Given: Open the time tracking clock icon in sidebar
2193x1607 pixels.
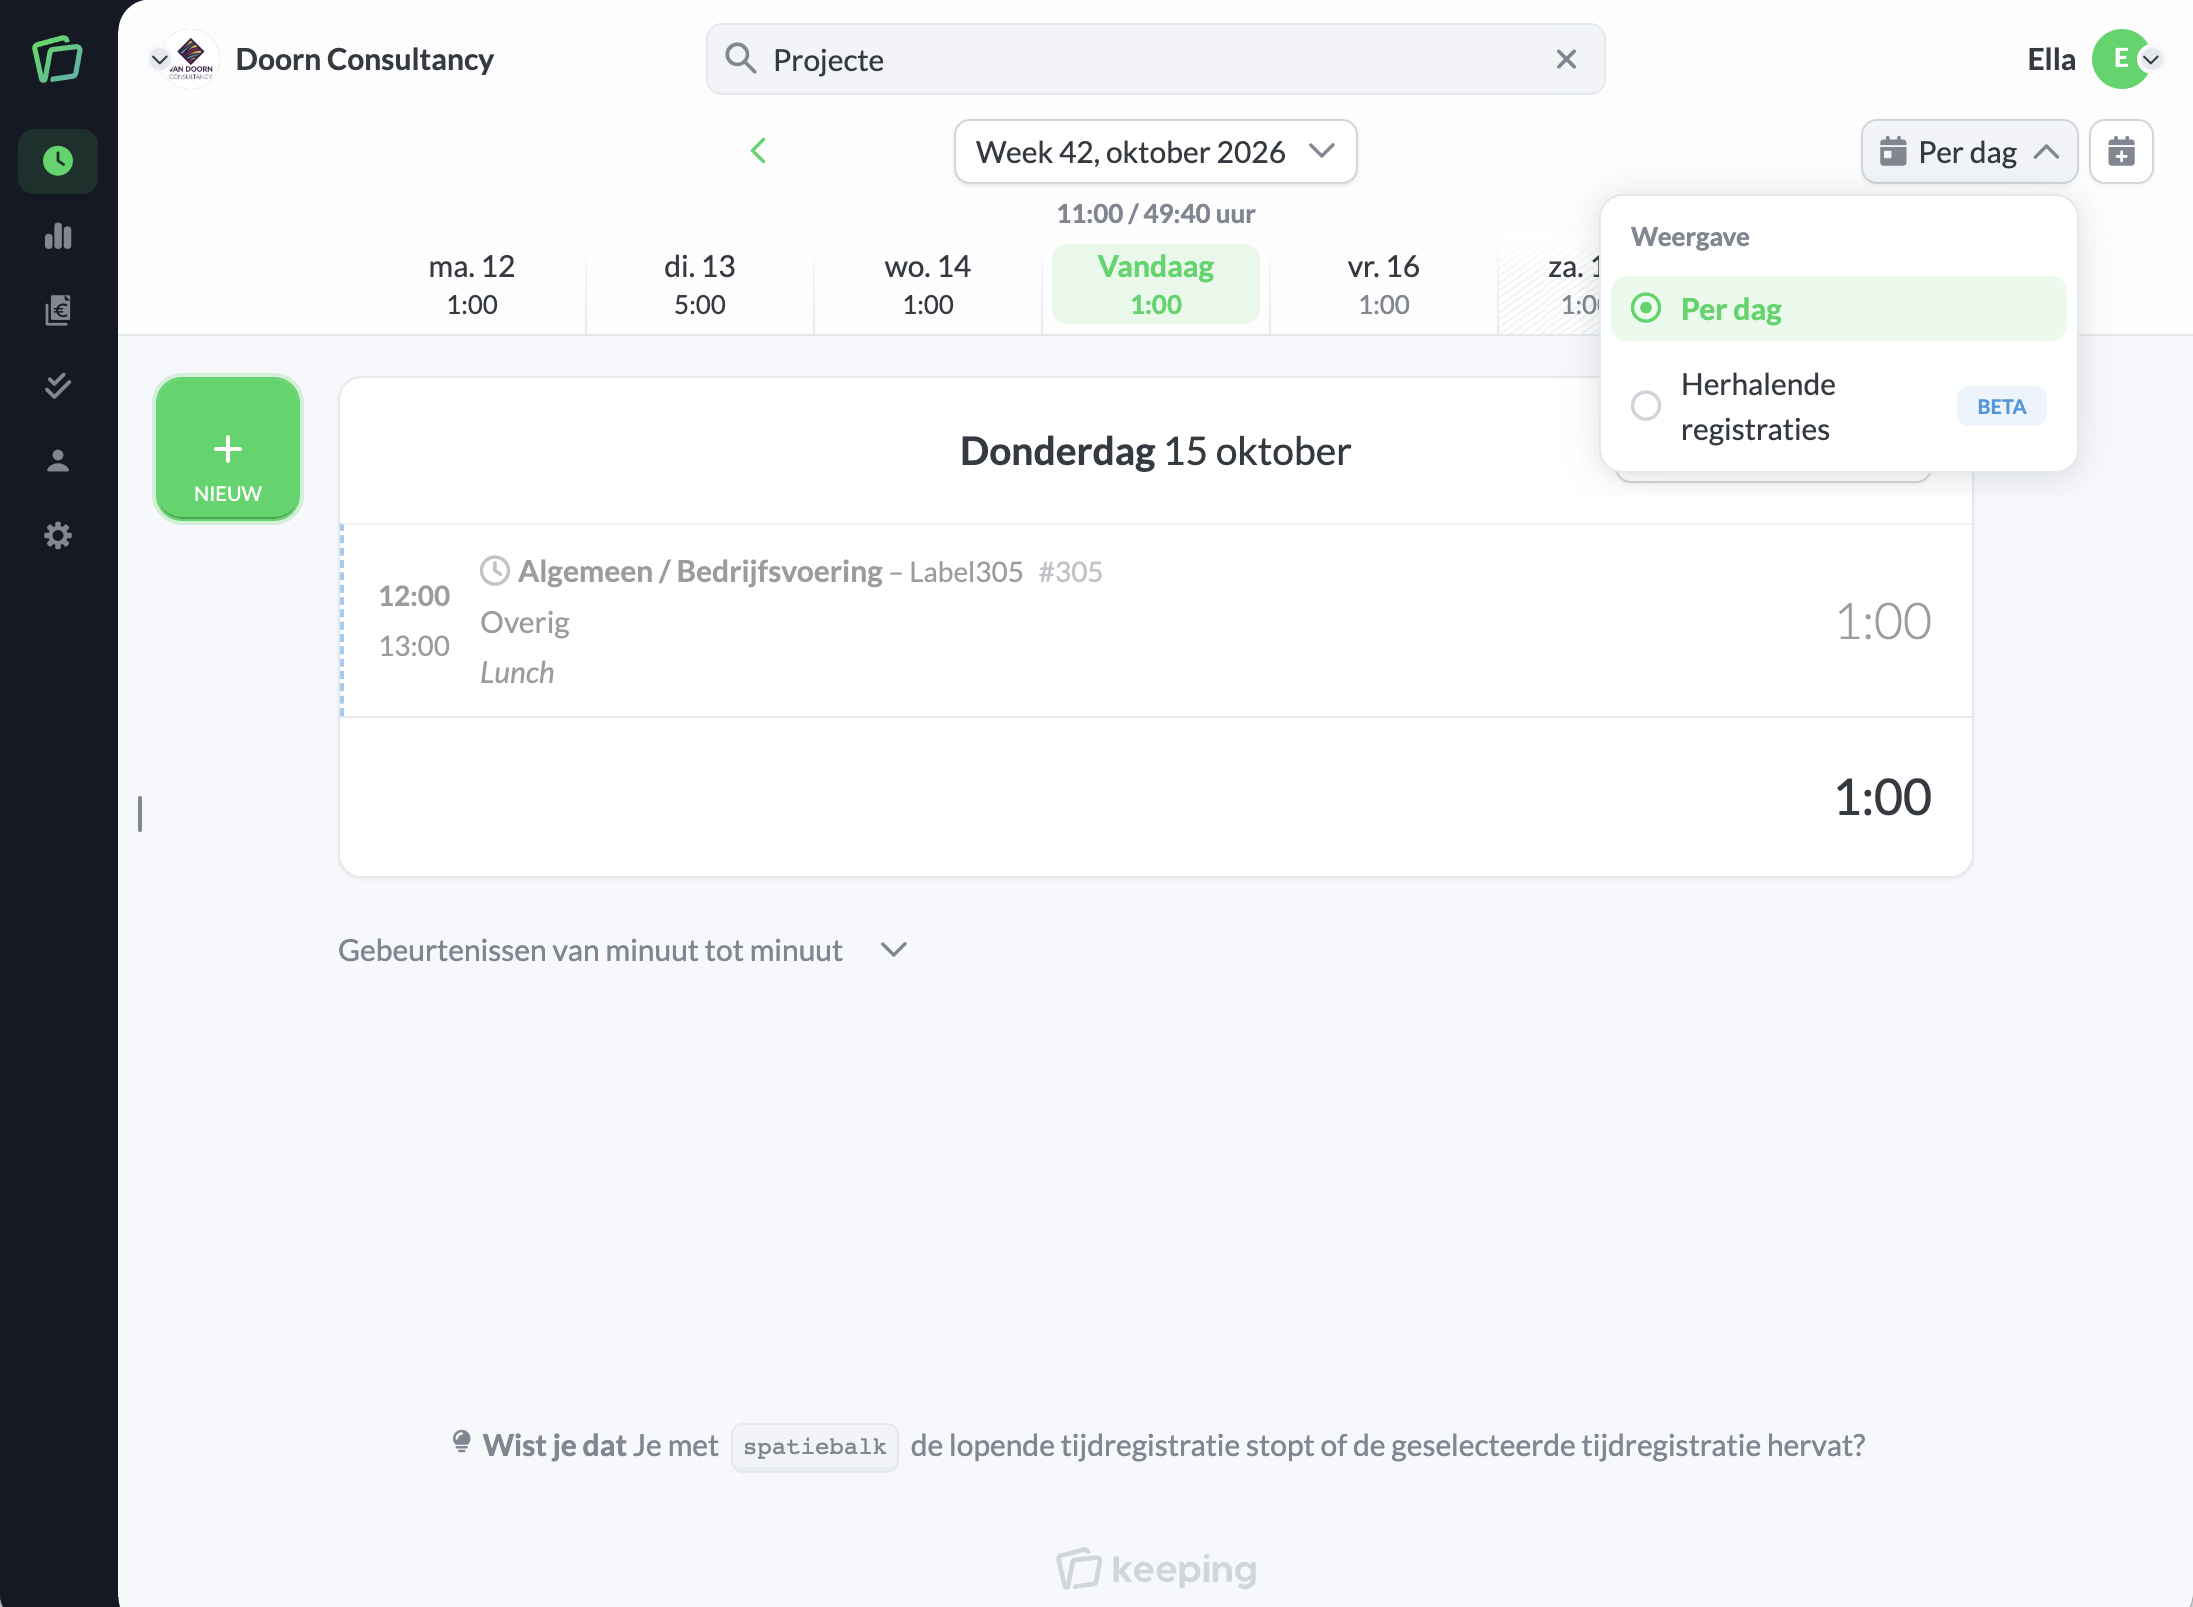Looking at the screenshot, I should coord(58,161).
